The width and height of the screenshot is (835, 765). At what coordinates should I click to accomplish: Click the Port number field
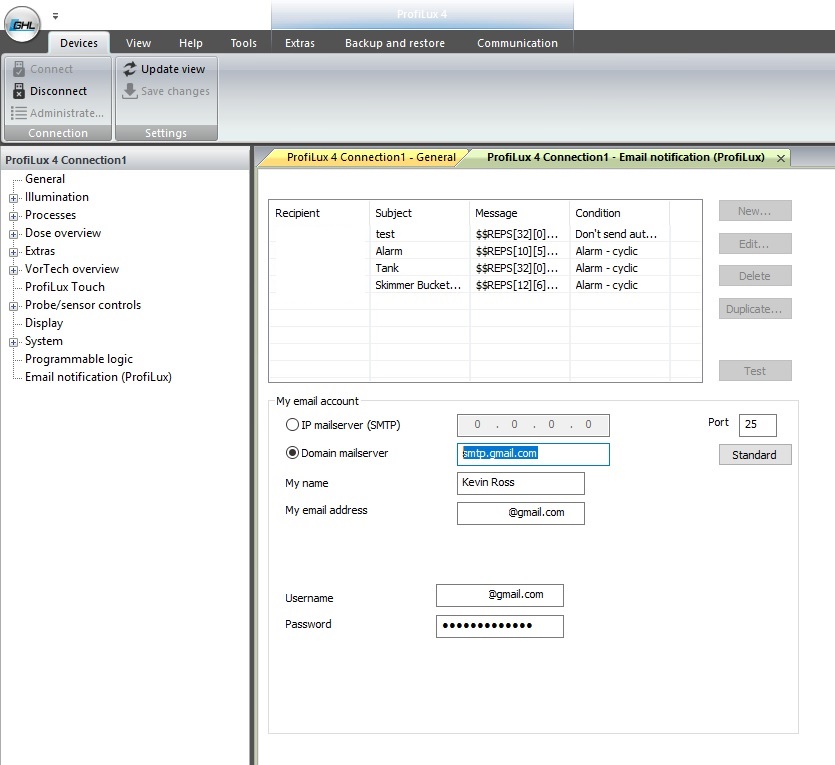click(757, 425)
